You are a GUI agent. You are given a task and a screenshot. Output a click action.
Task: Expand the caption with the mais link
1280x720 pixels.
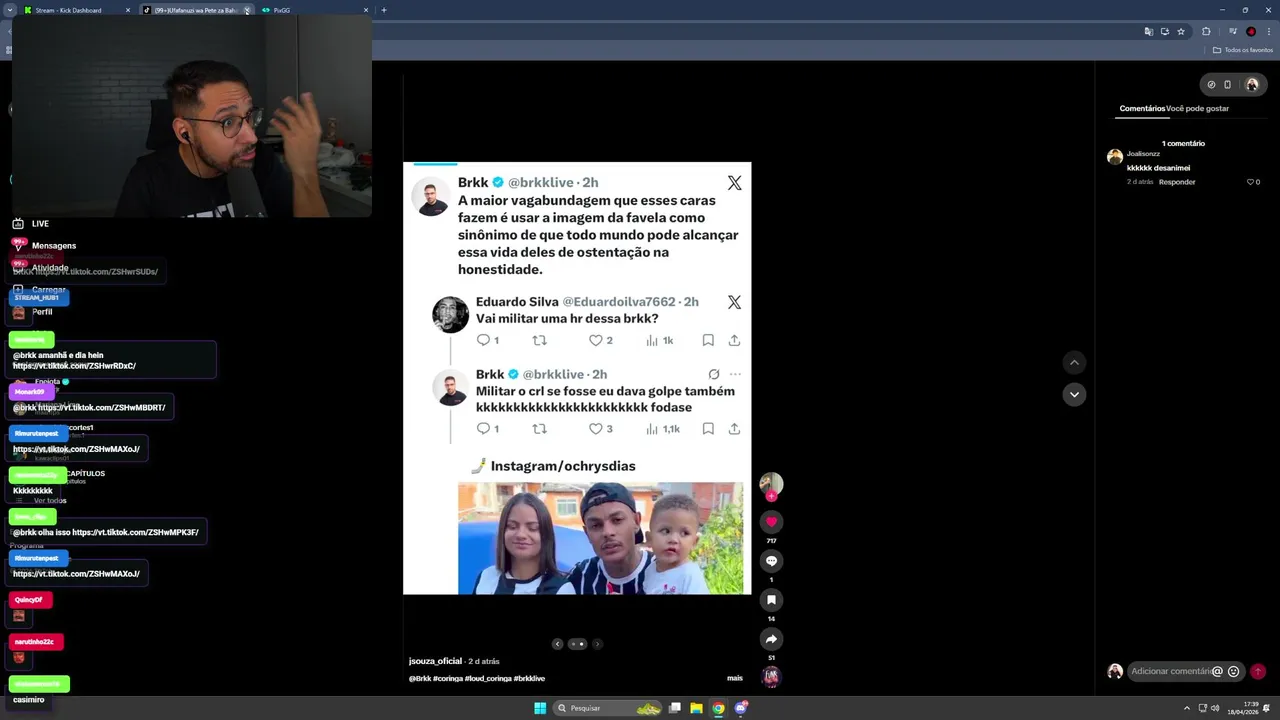(735, 678)
